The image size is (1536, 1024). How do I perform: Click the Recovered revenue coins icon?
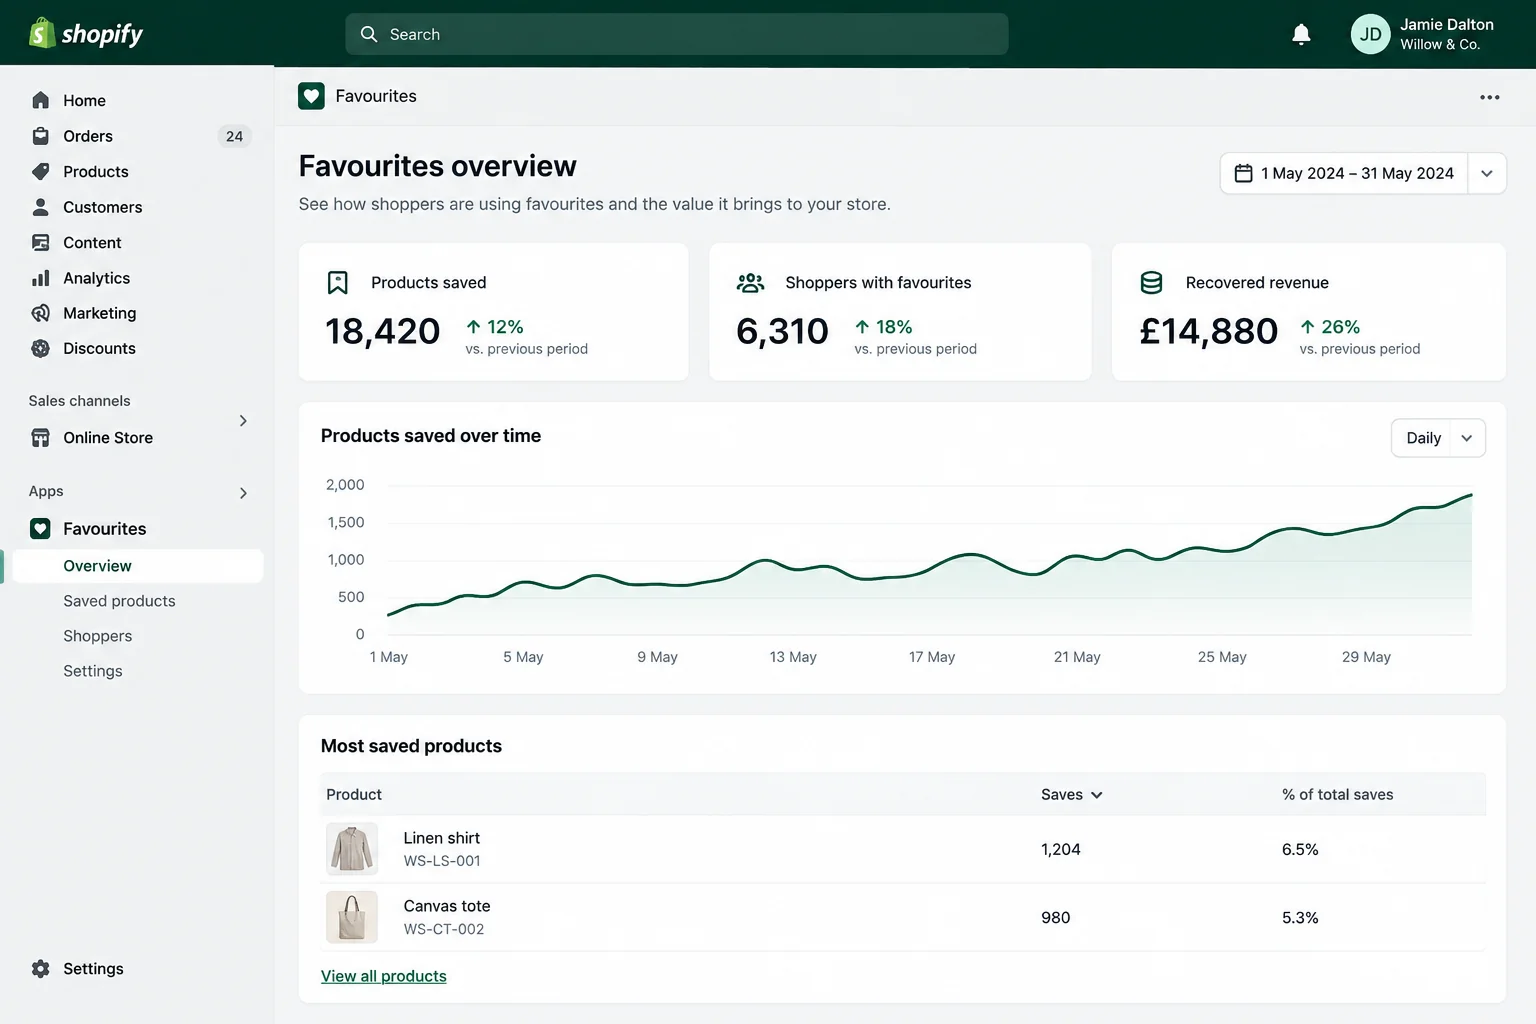(x=1152, y=283)
